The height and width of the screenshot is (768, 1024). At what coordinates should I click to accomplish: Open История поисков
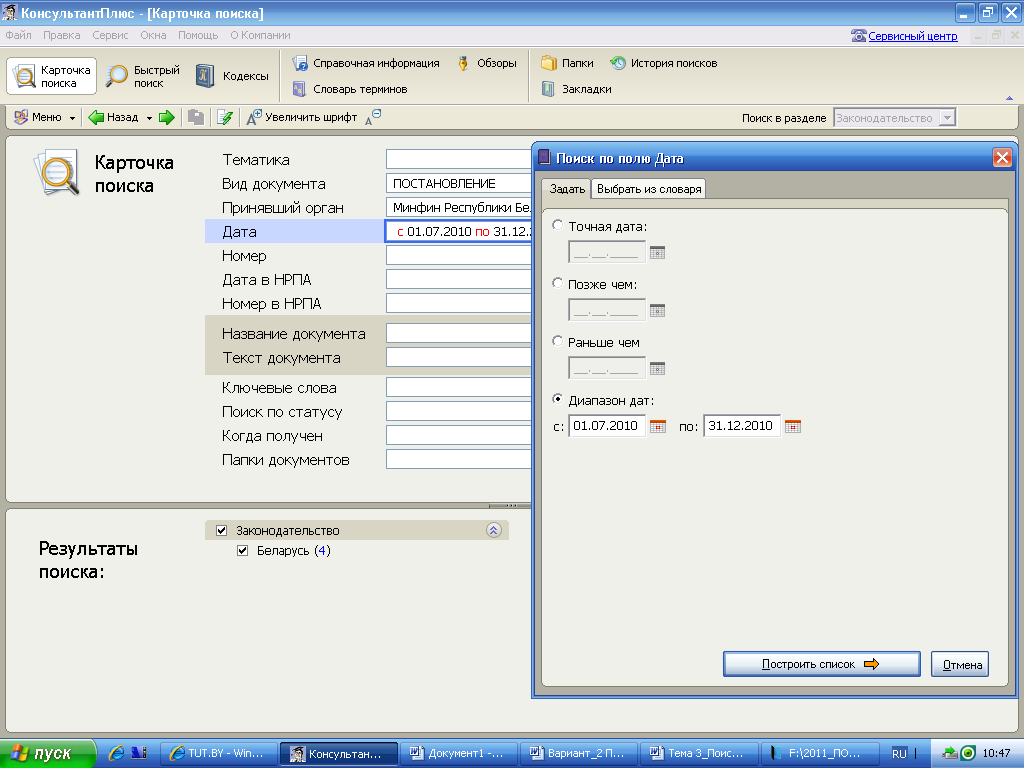[x=664, y=63]
